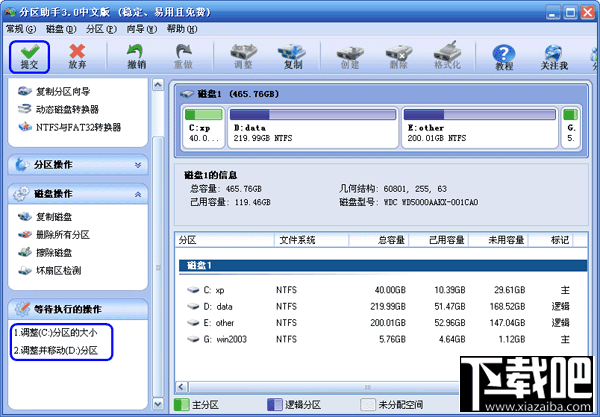Click the 分区操作 panel icon
The height and width of the screenshot is (417, 600).
coord(21,165)
